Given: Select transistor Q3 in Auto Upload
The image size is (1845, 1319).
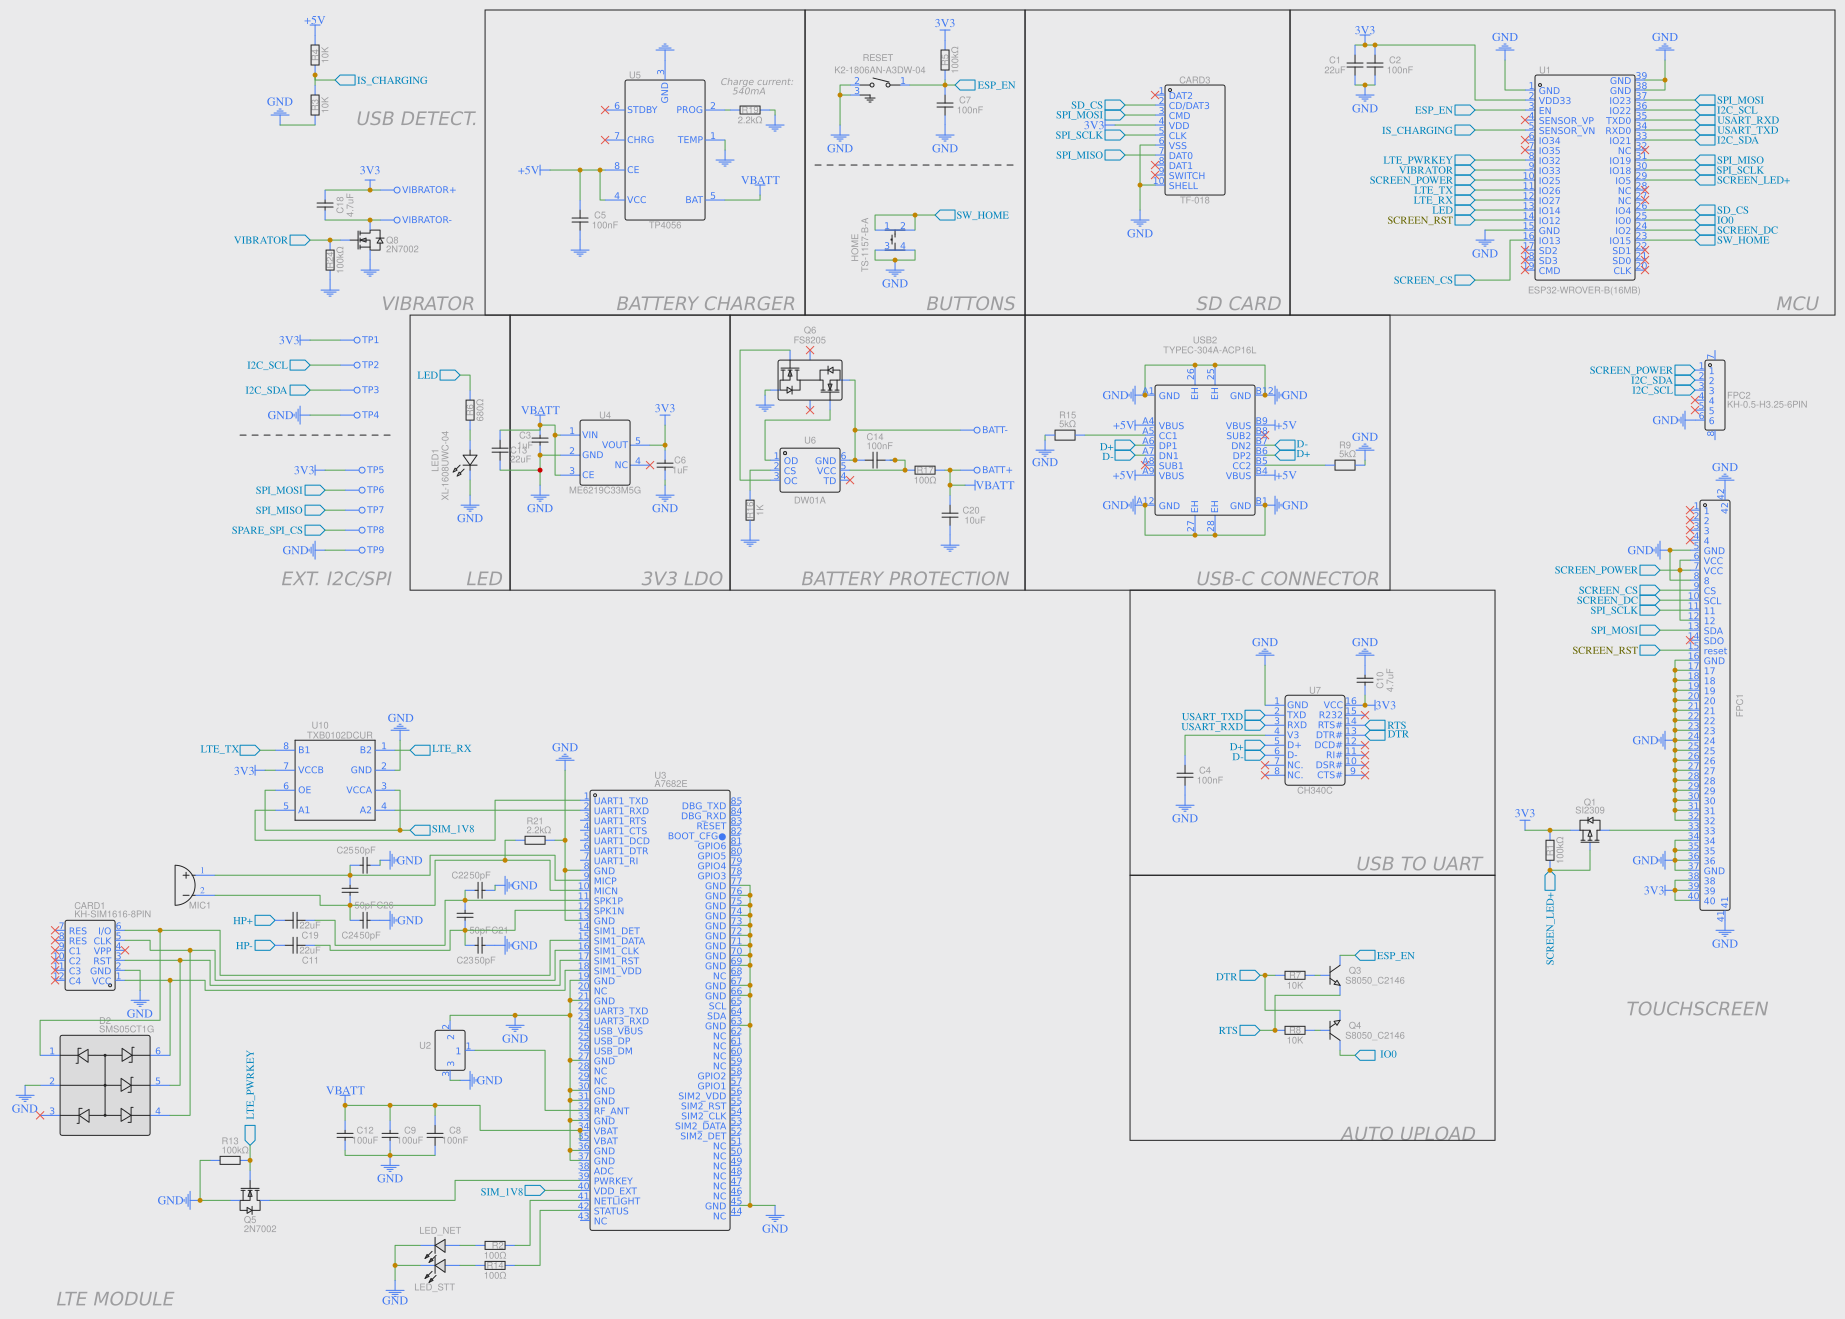Looking at the screenshot, I should 1334,975.
